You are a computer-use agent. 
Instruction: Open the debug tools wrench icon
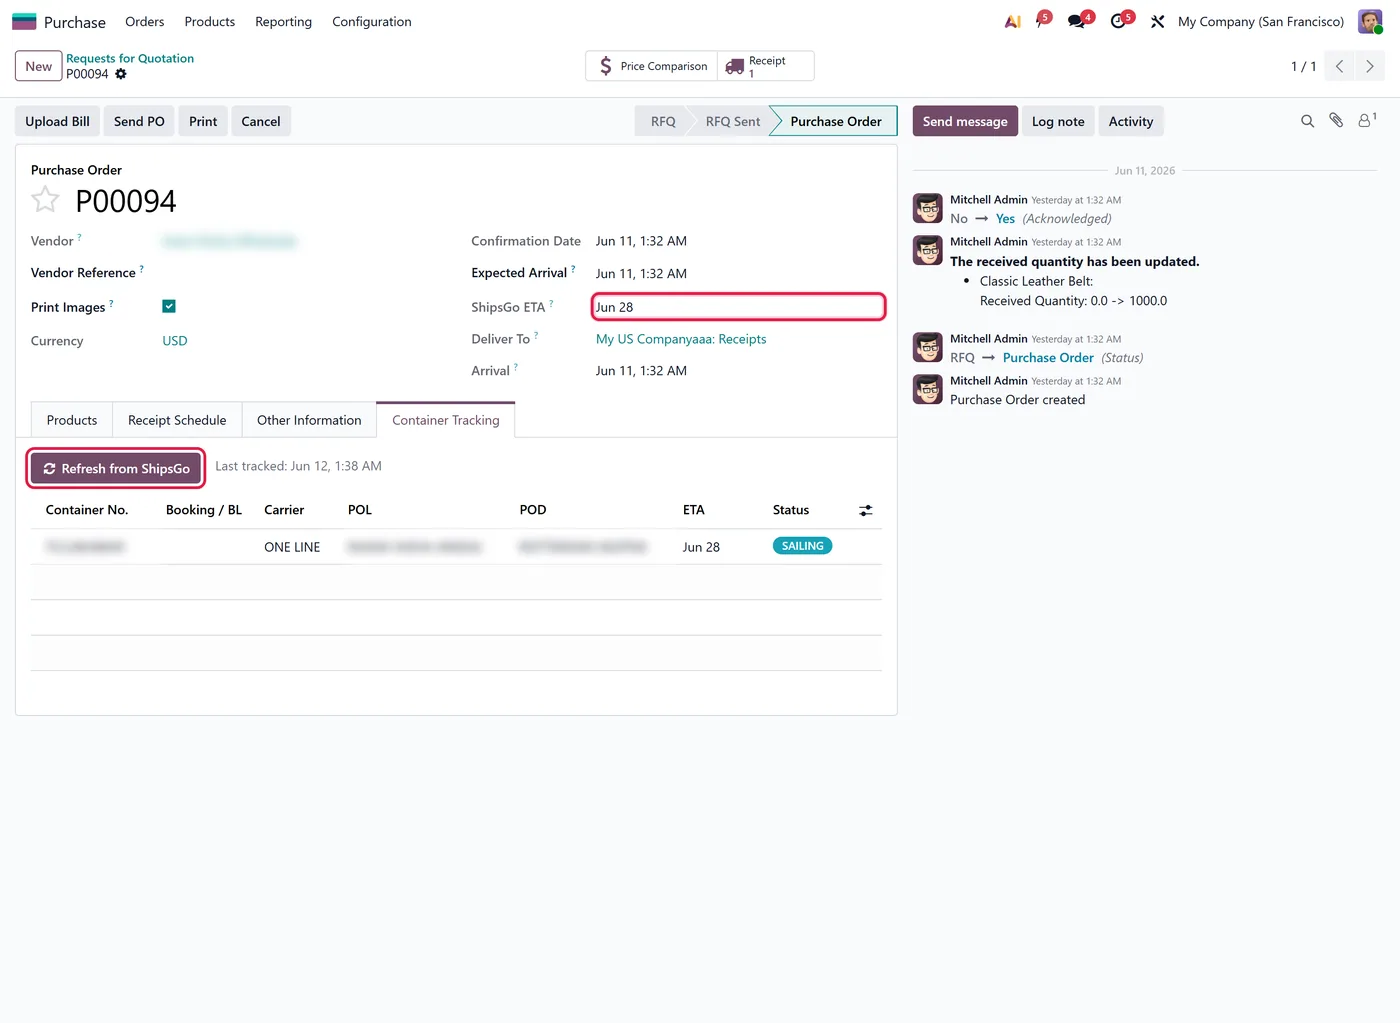pos(1158,21)
